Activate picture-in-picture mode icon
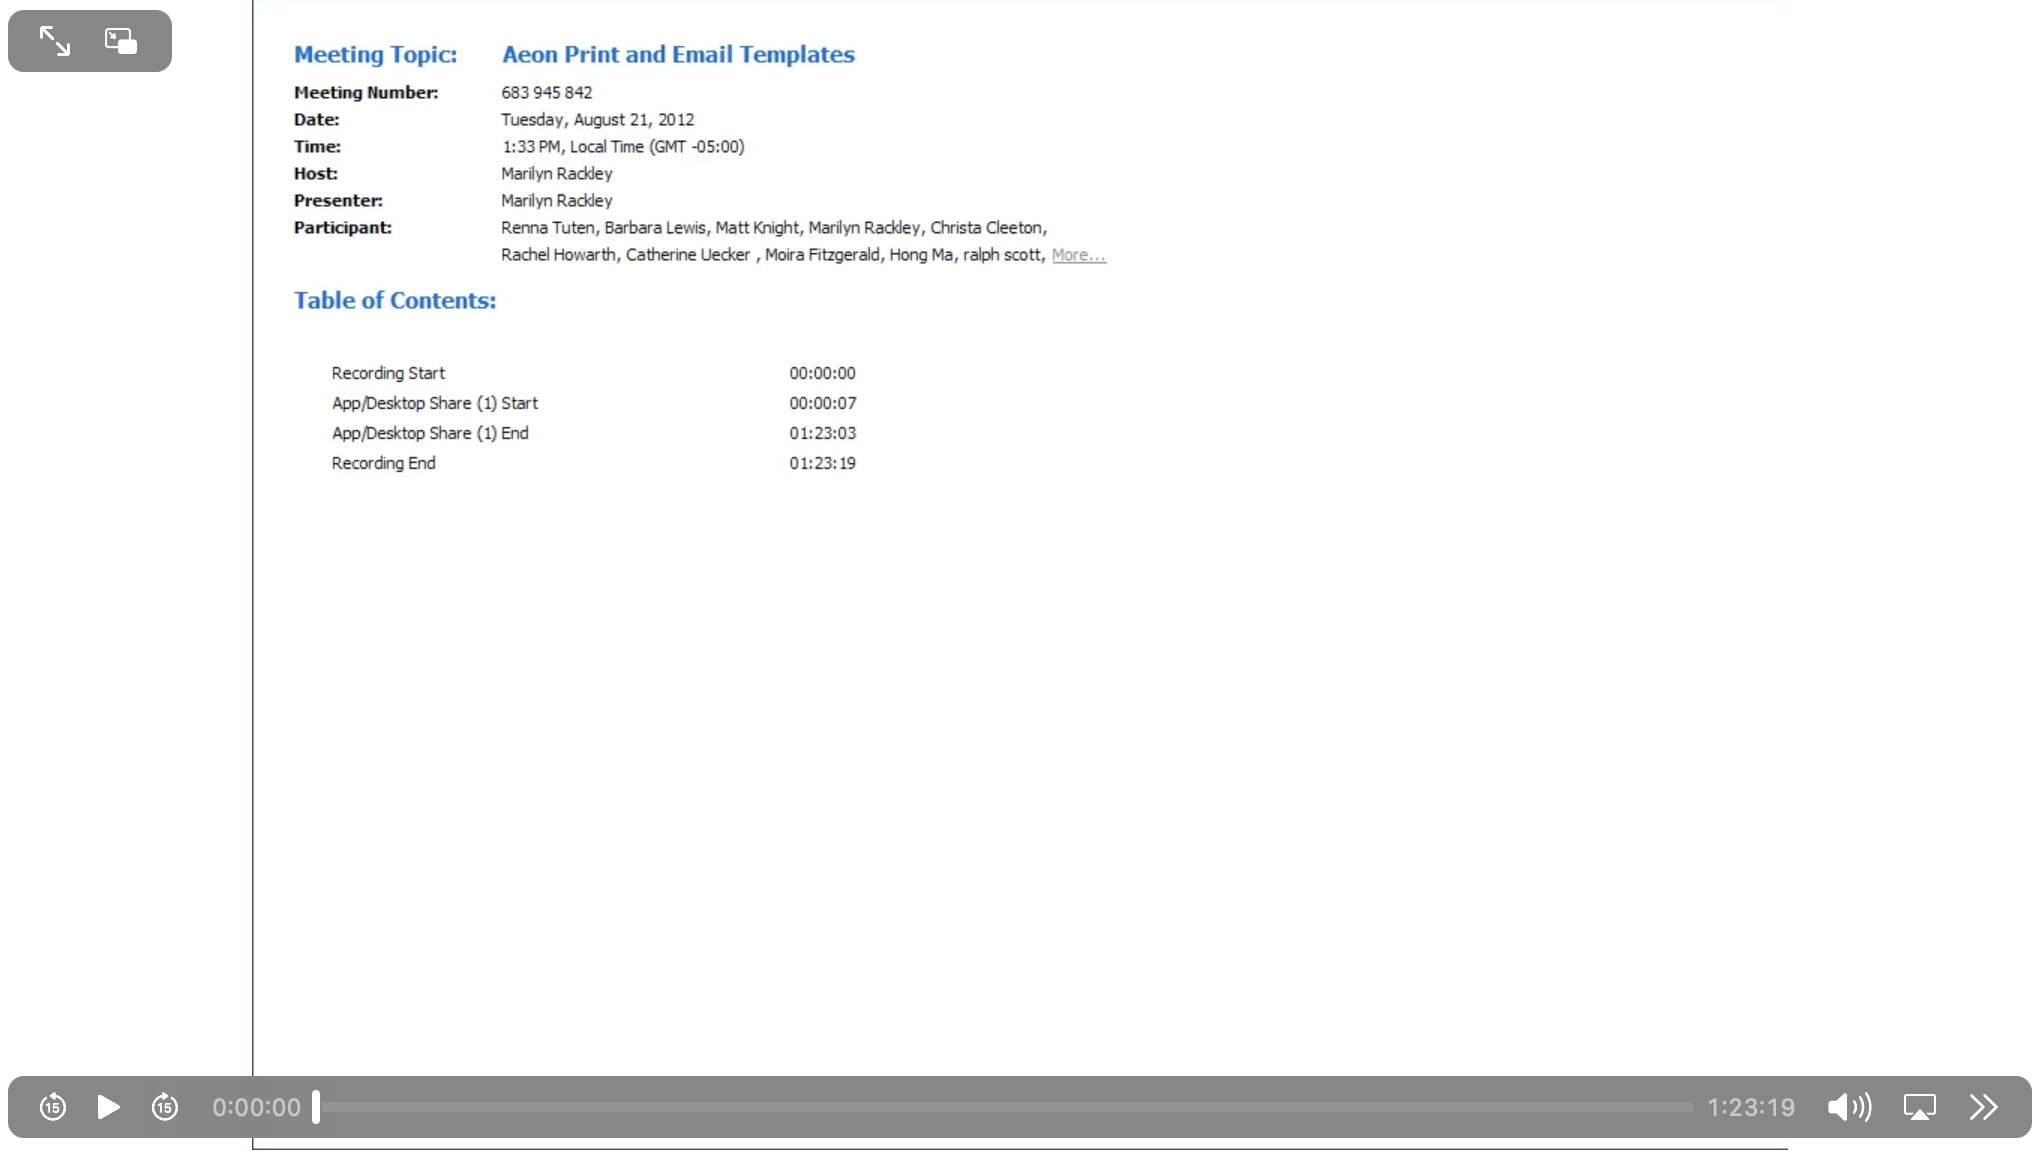 tap(121, 41)
